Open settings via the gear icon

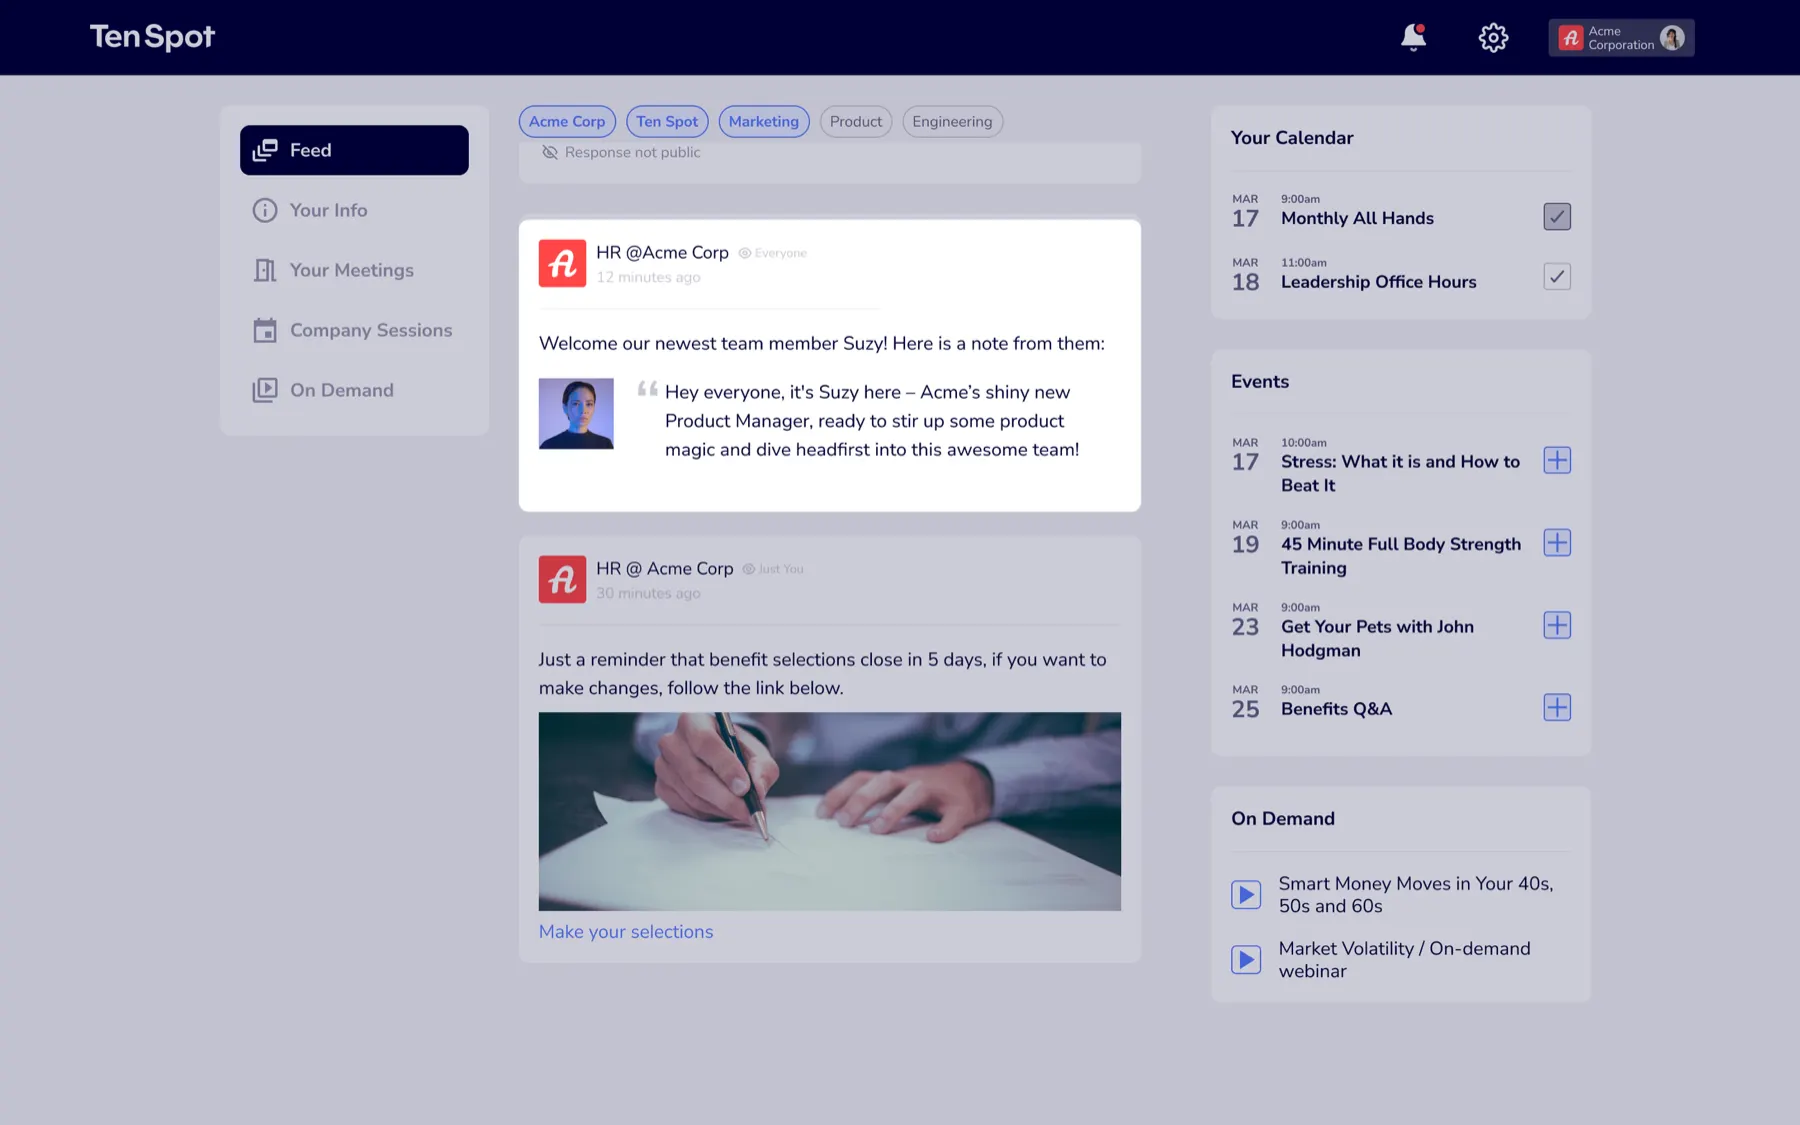(x=1493, y=37)
